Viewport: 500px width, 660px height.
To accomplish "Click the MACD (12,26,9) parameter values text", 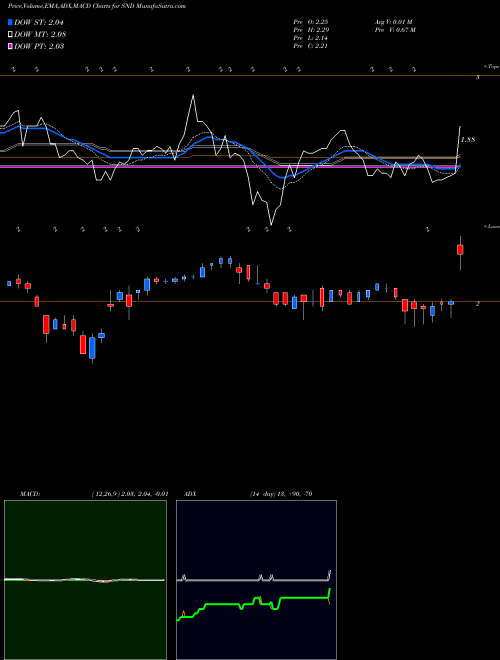I will click(x=130, y=494).
